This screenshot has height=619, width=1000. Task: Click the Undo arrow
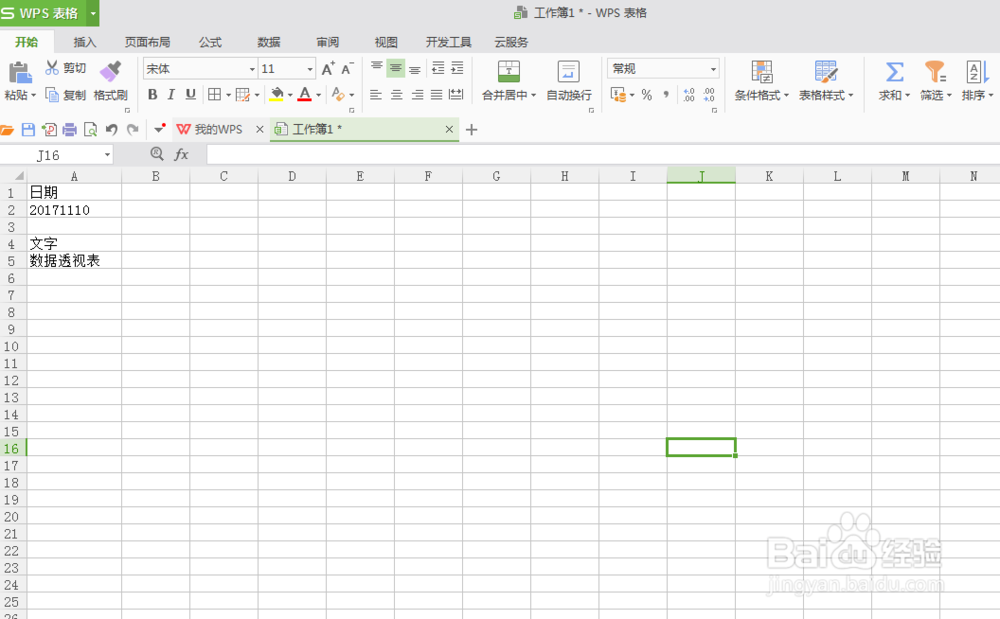click(112, 129)
